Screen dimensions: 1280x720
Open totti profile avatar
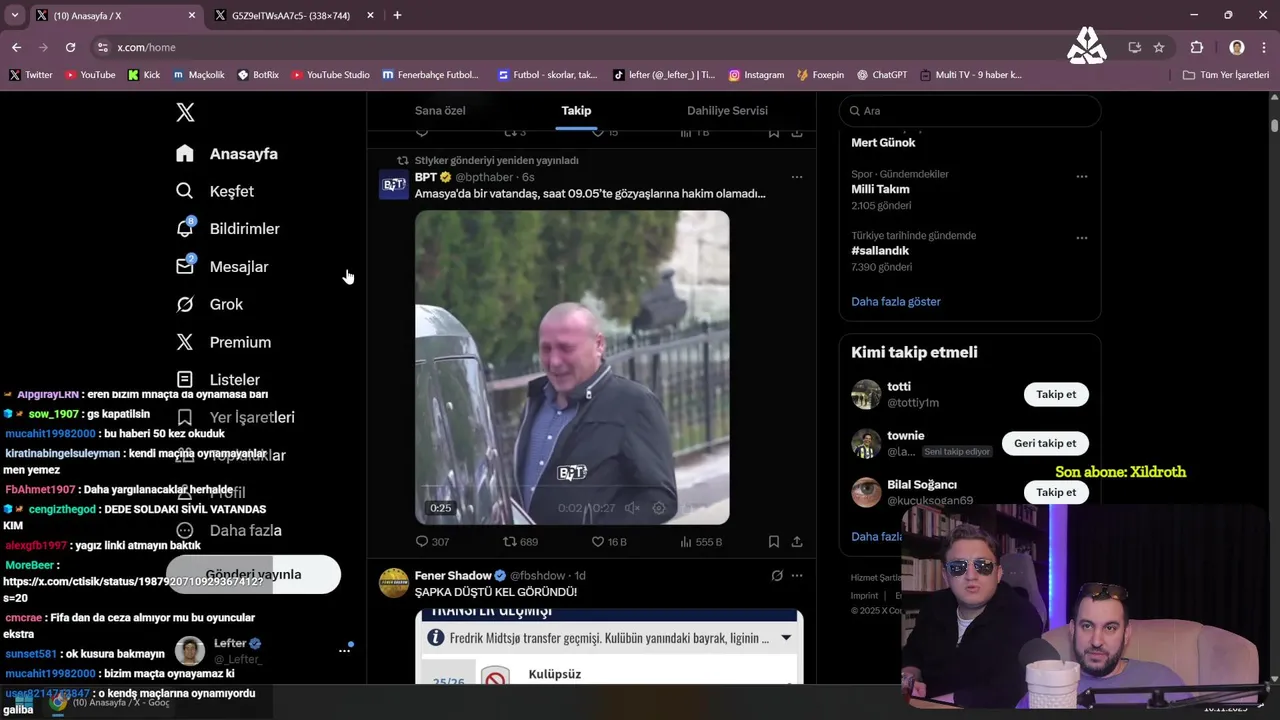coord(866,394)
